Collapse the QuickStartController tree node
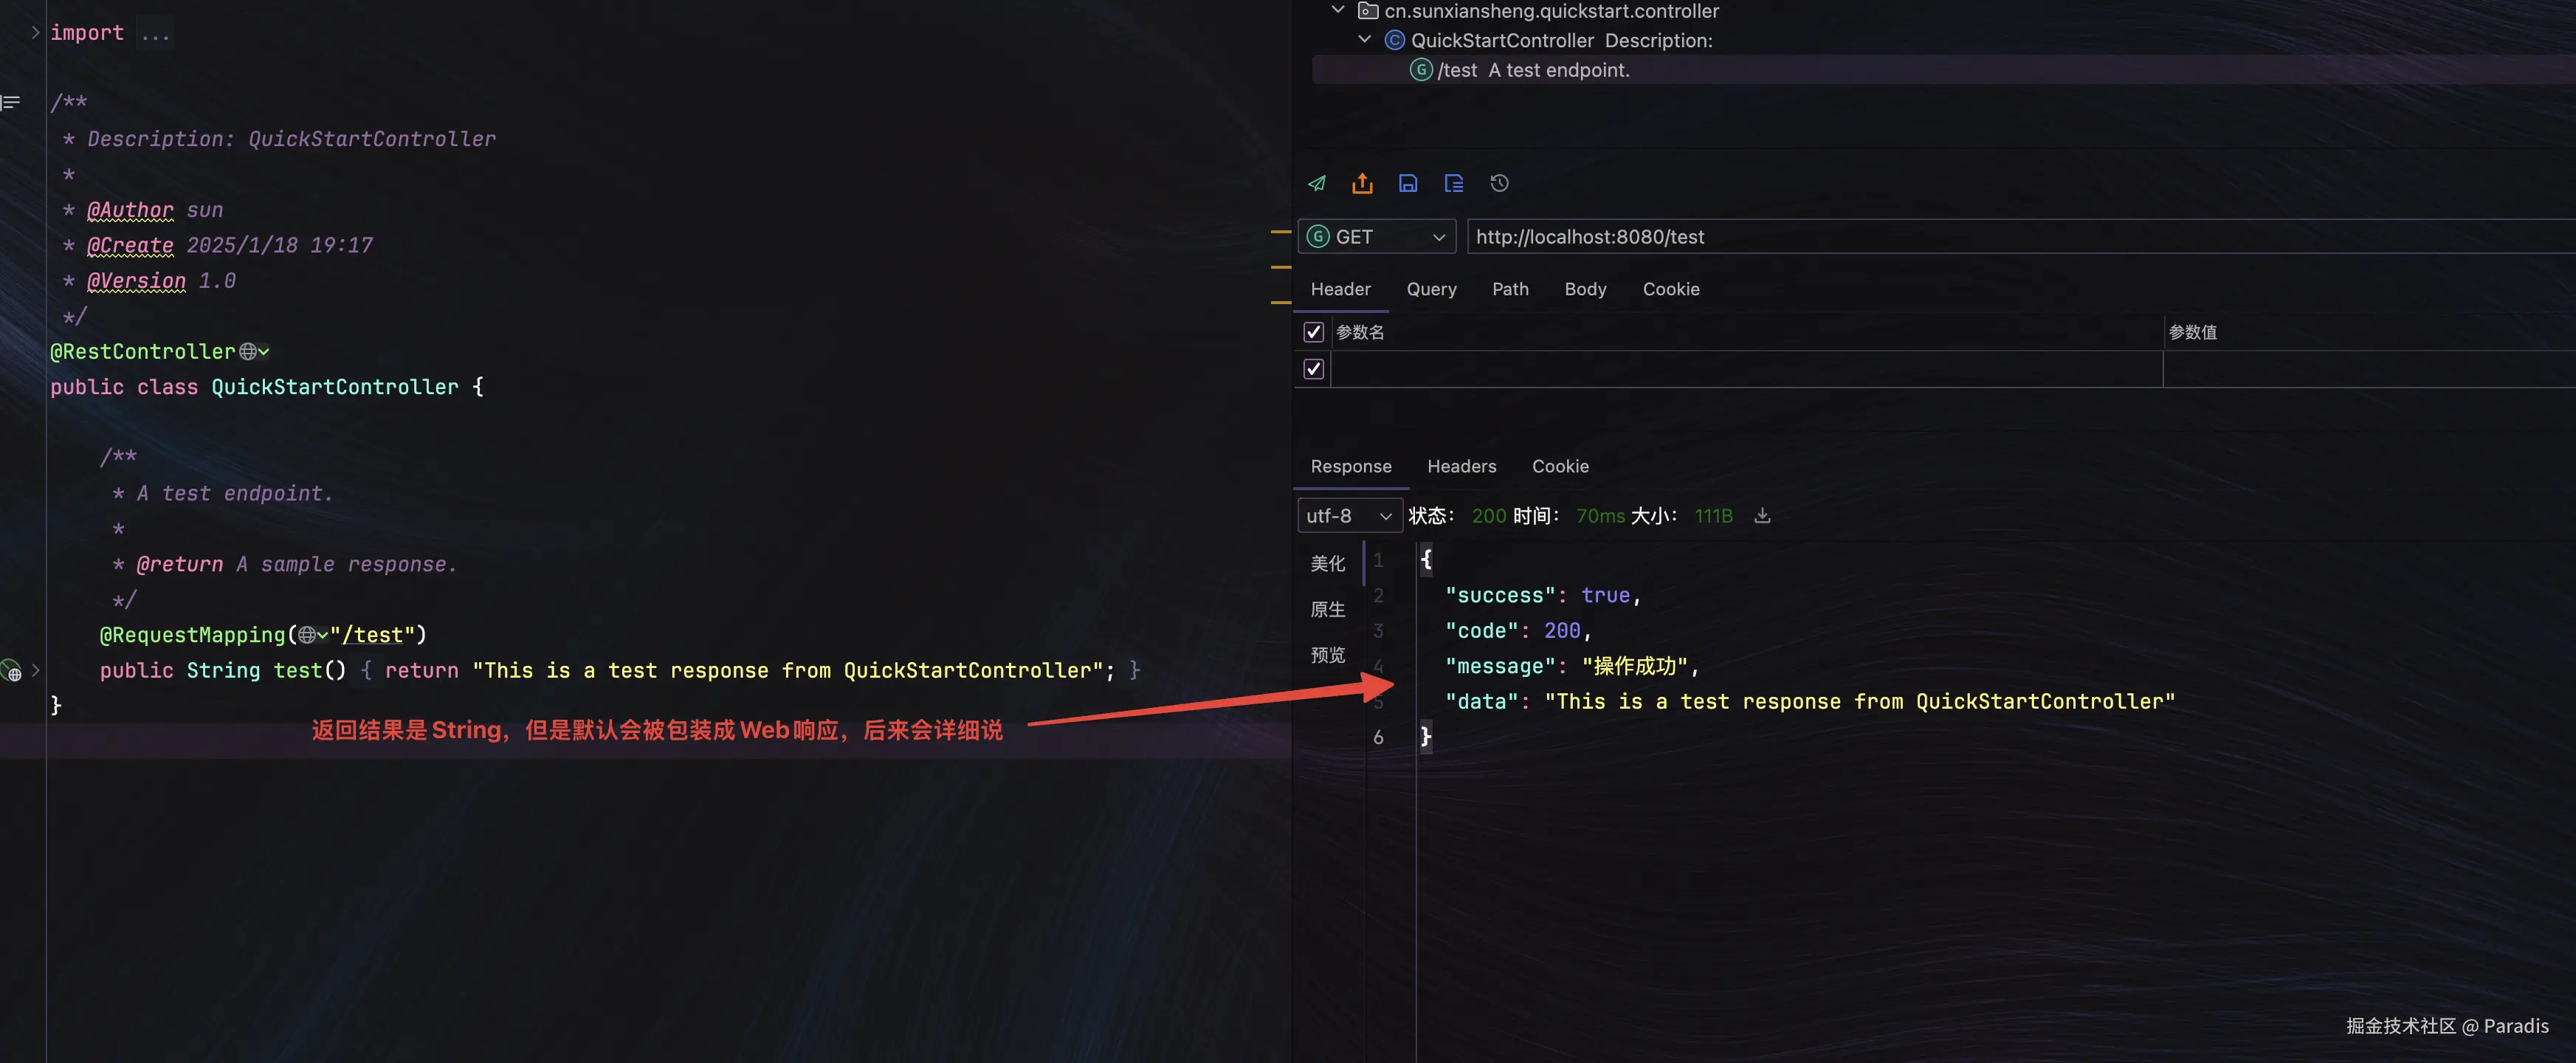2576x1063 pixels. (x=1364, y=40)
